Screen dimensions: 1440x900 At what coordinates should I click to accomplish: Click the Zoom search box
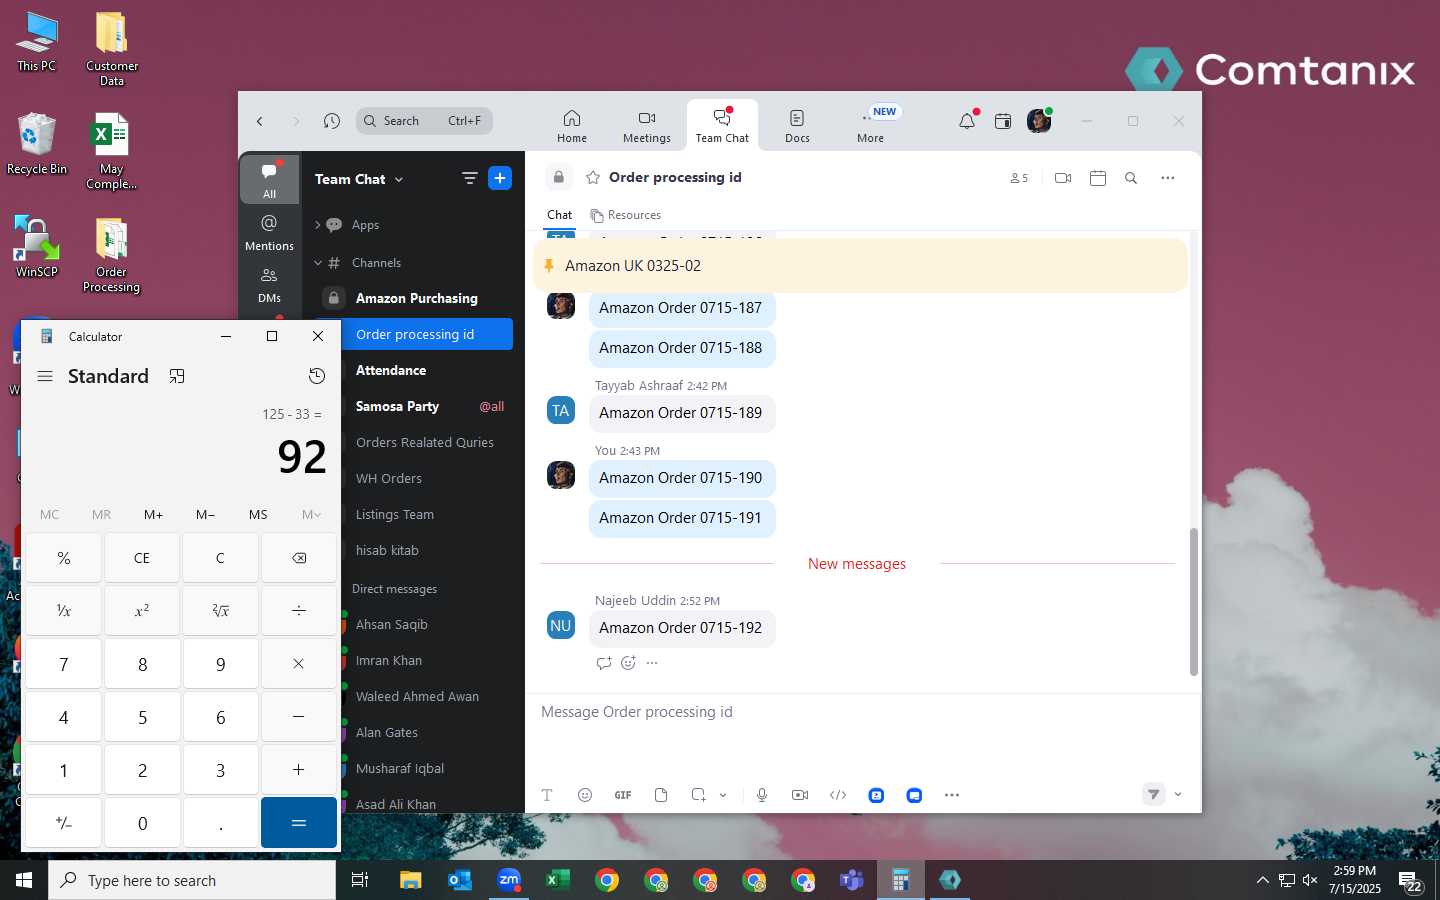pyautogui.click(x=424, y=121)
